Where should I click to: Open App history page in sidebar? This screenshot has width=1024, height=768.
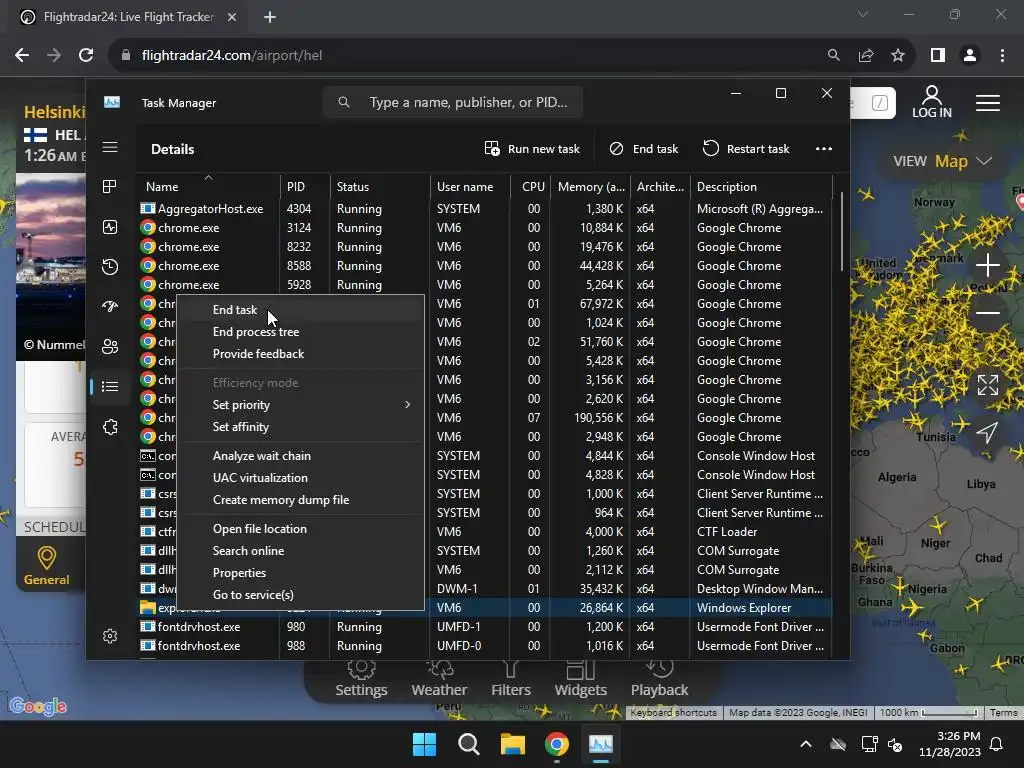point(110,266)
